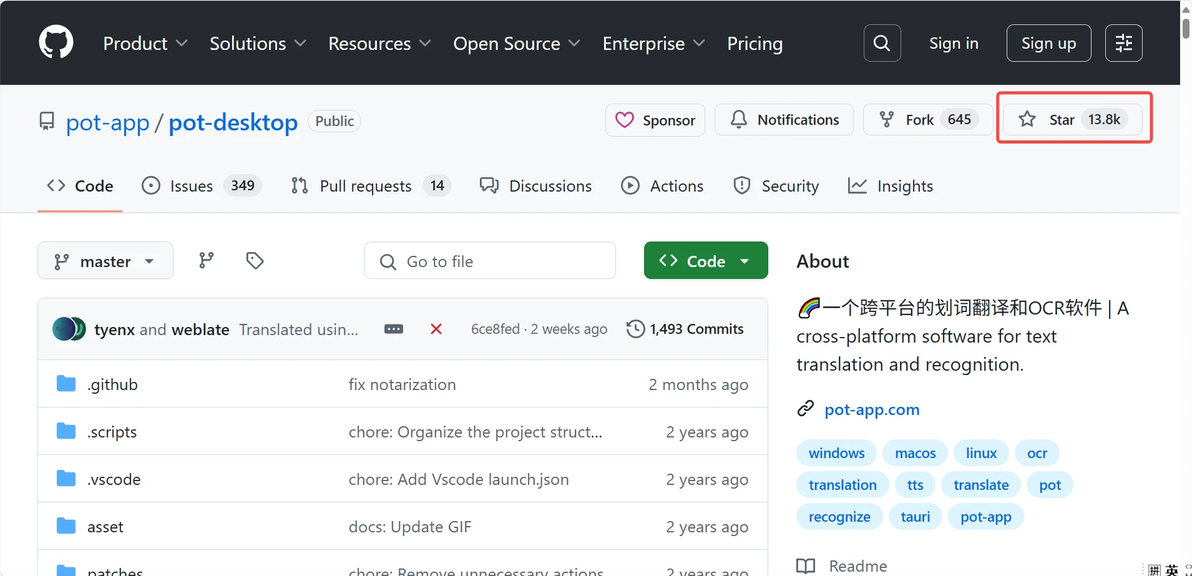Viewport: 1192px width, 576px height.
Task: Switch to the Issues tab
Action: point(191,186)
